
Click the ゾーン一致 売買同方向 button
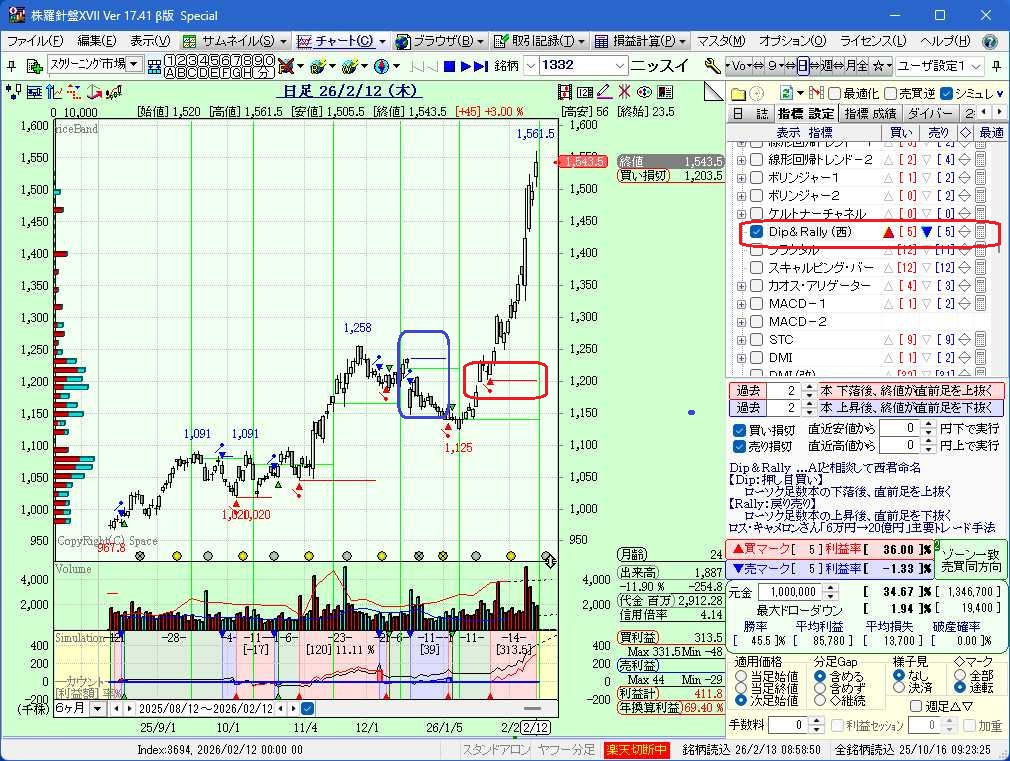[x=967, y=560]
